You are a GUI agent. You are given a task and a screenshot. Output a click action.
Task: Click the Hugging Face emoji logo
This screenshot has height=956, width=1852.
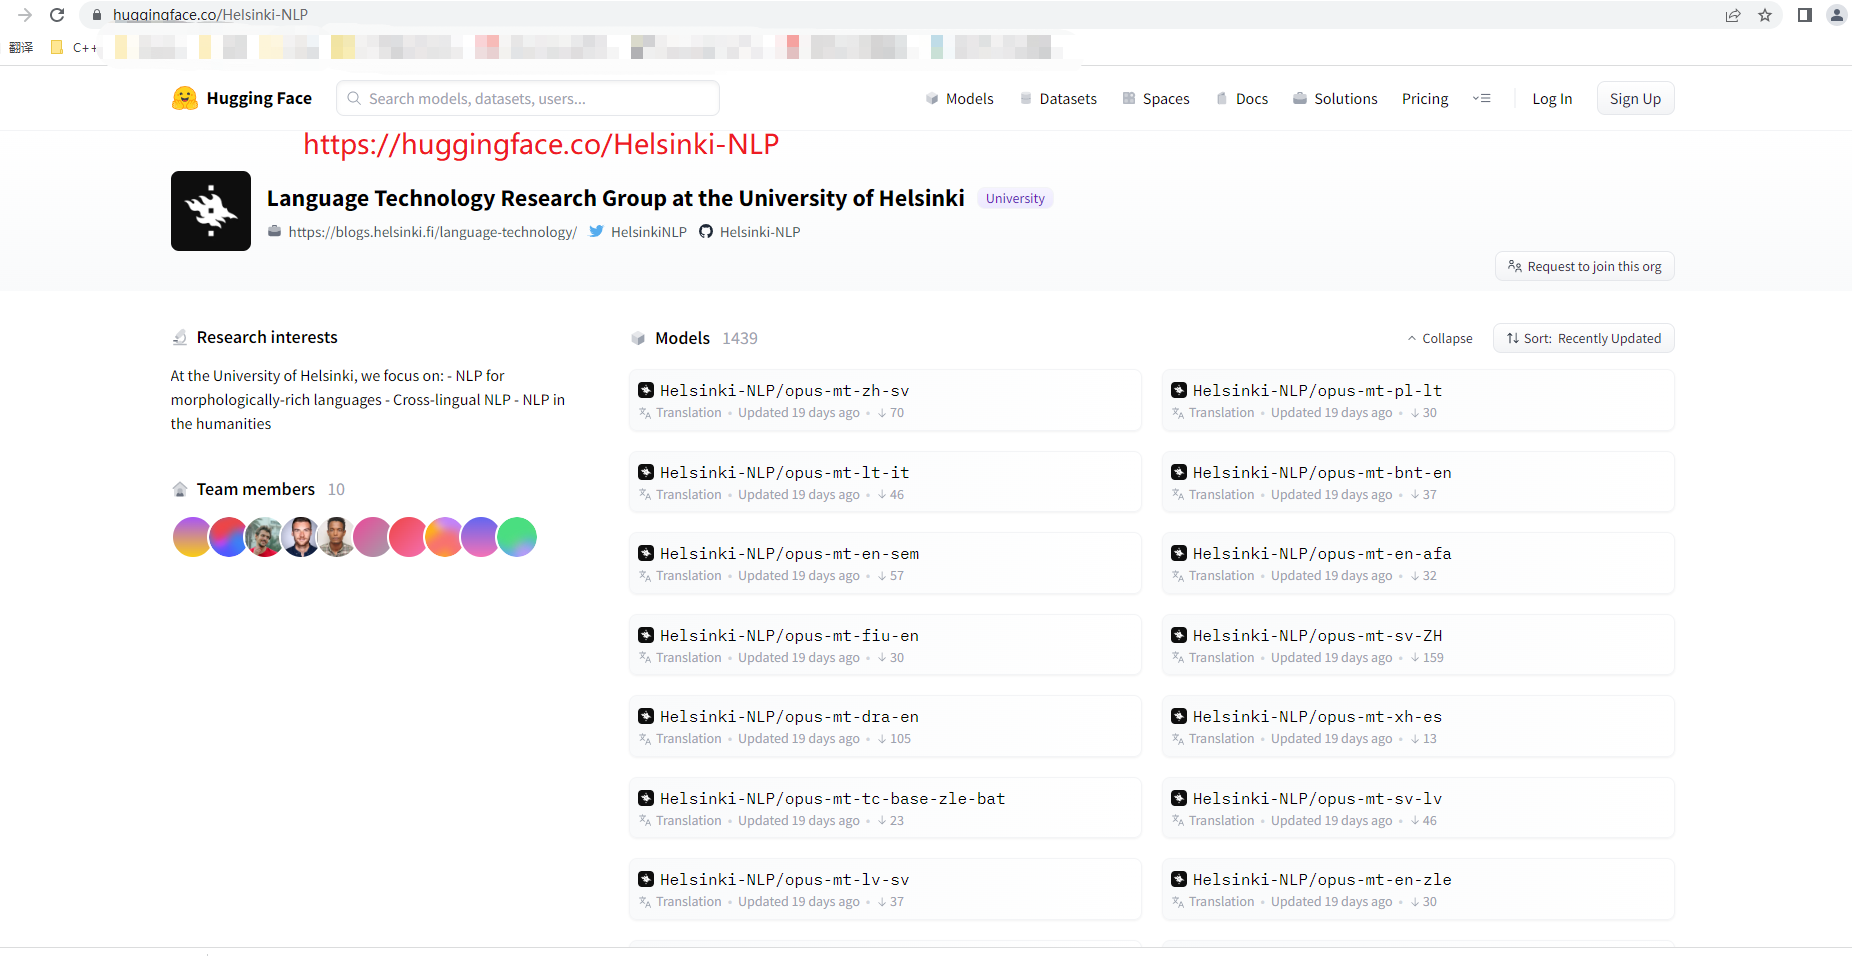click(x=184, y=98)
